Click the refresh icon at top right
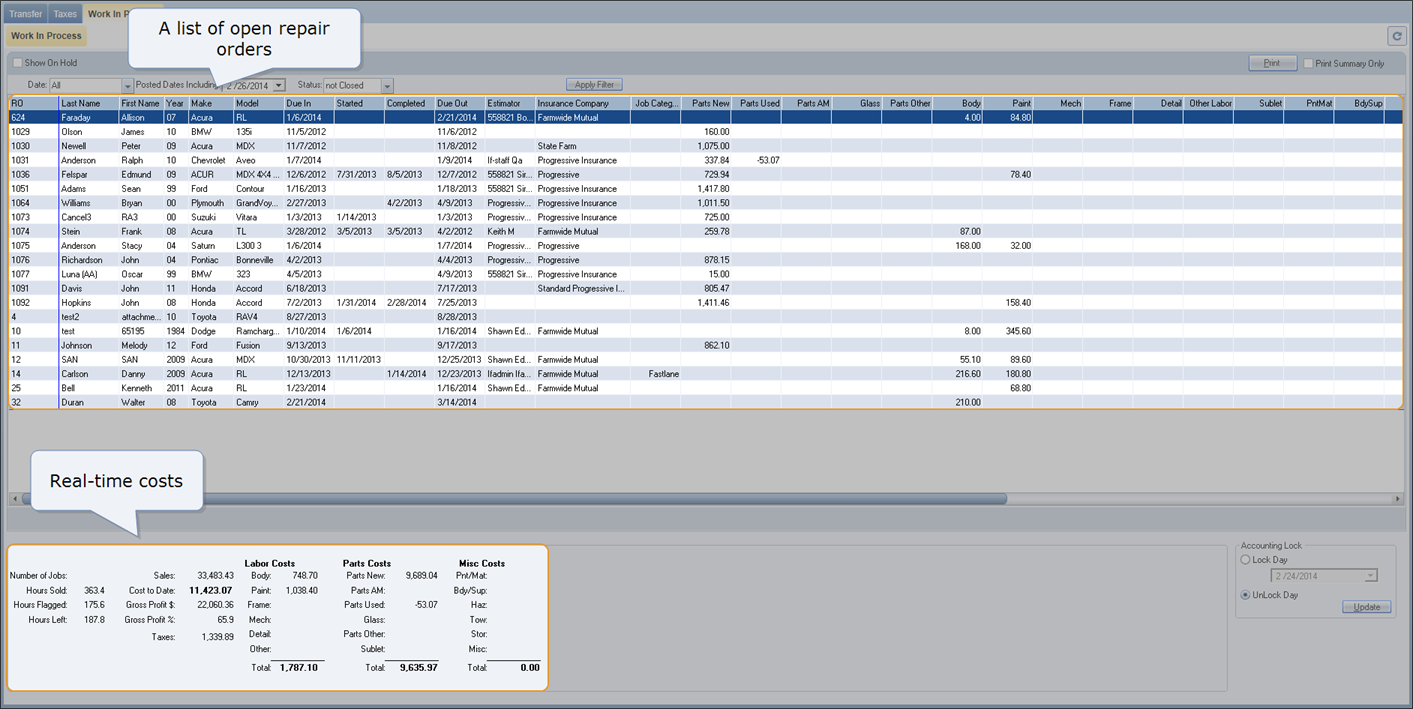1413x709 pixels. 1397,36
